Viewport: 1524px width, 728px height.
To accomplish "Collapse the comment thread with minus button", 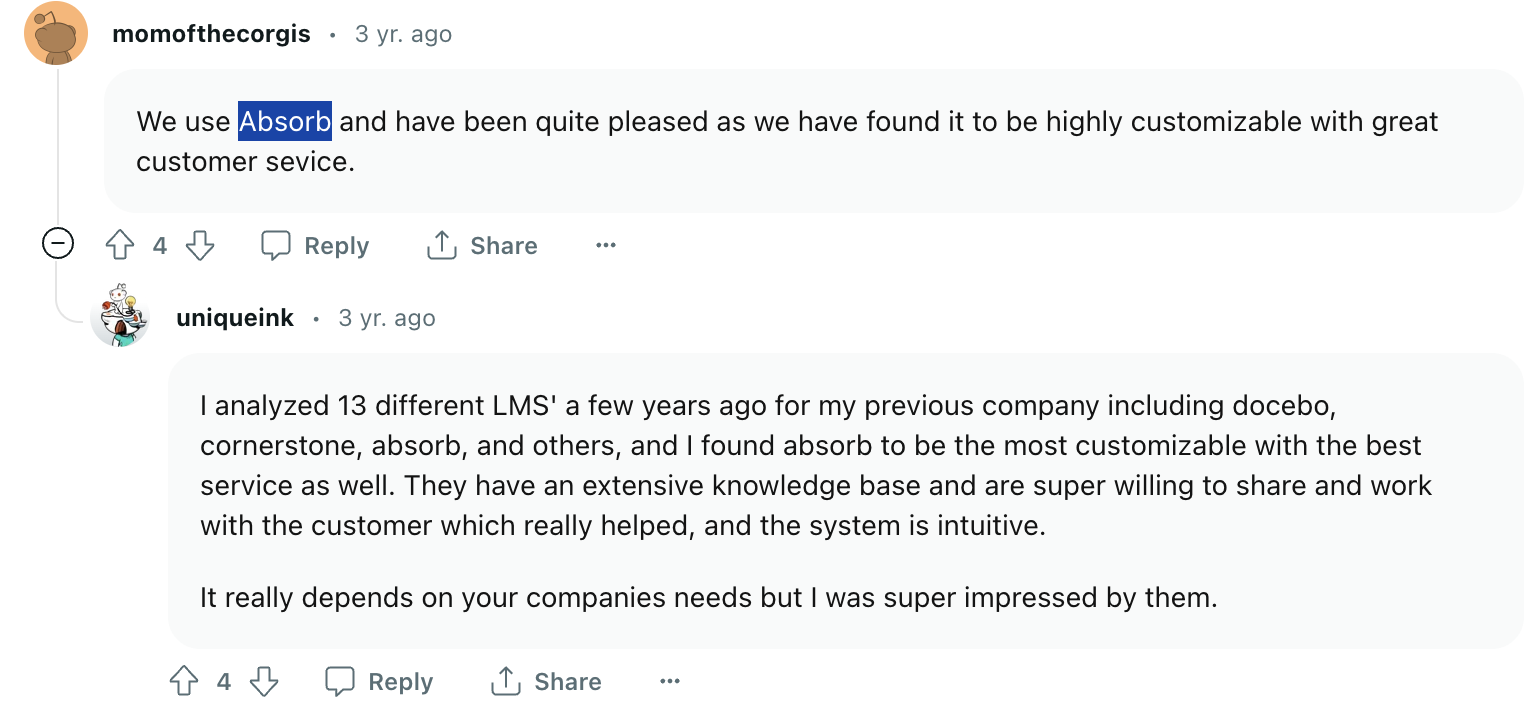I will point(57,243).
